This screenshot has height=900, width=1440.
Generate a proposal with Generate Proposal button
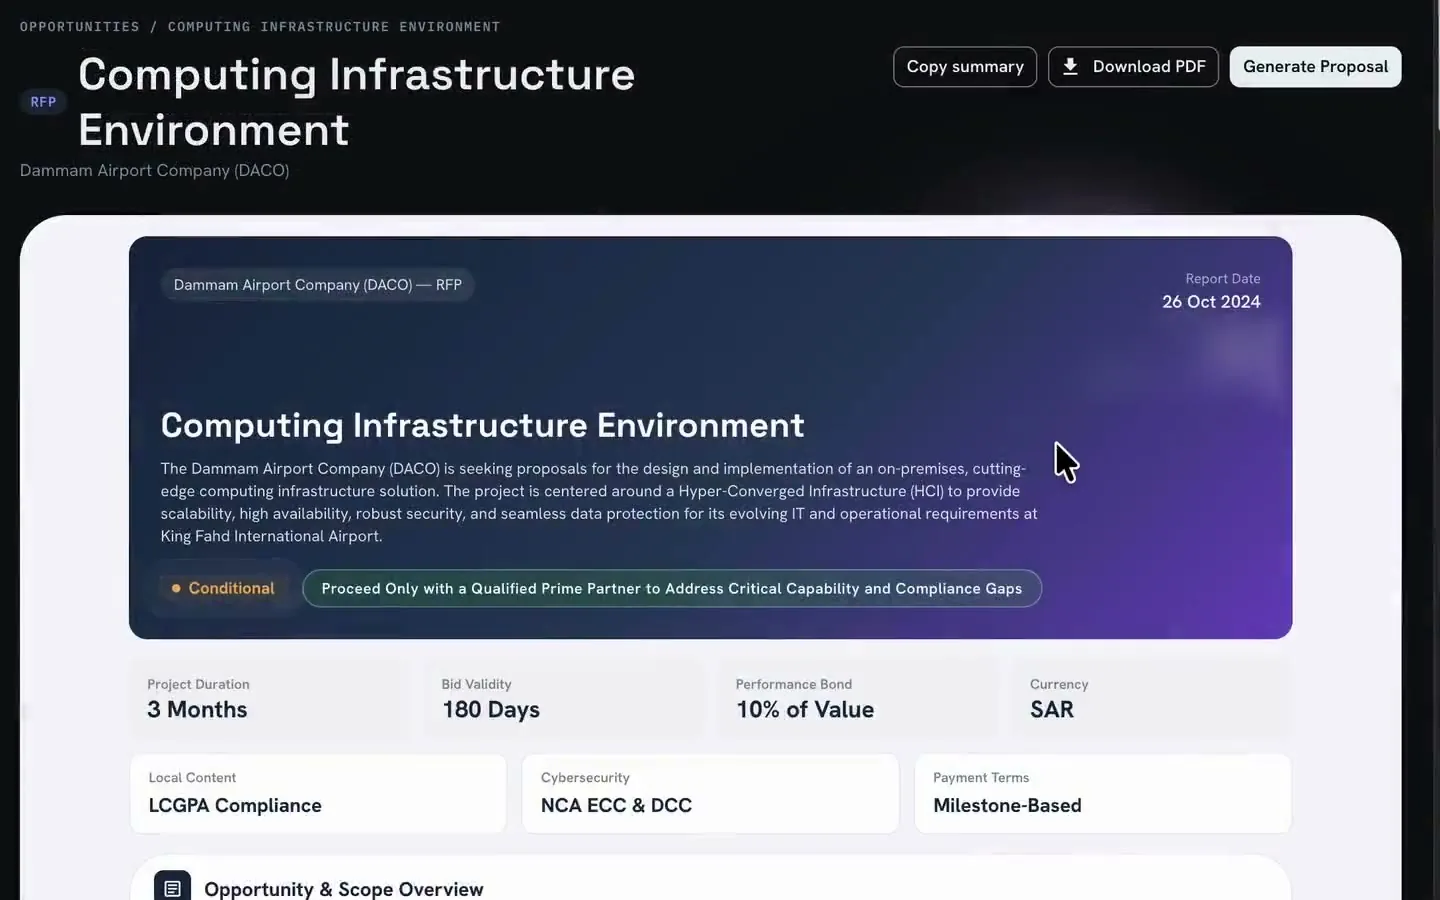pos(1315,67)
